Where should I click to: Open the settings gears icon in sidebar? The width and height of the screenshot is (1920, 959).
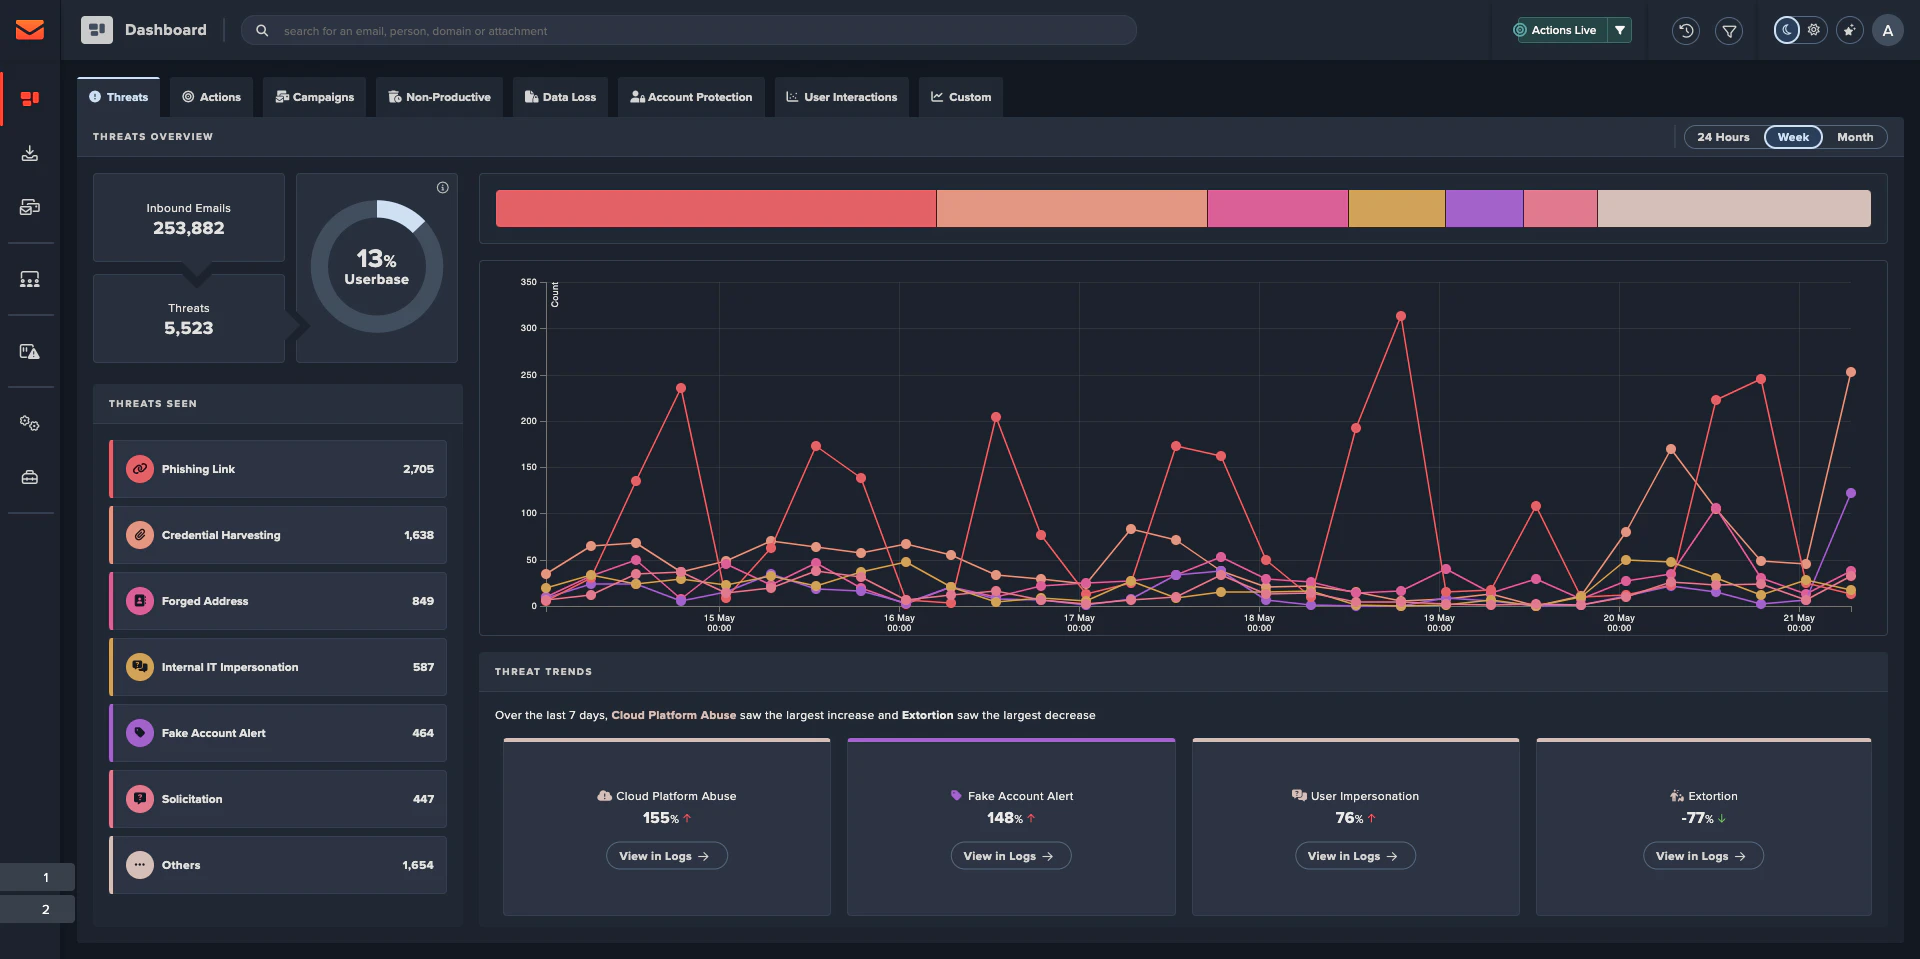point(30,423)
